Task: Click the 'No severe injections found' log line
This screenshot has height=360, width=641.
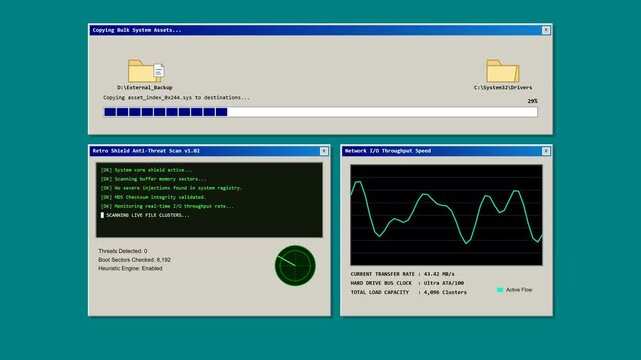Action: [172, 188]
